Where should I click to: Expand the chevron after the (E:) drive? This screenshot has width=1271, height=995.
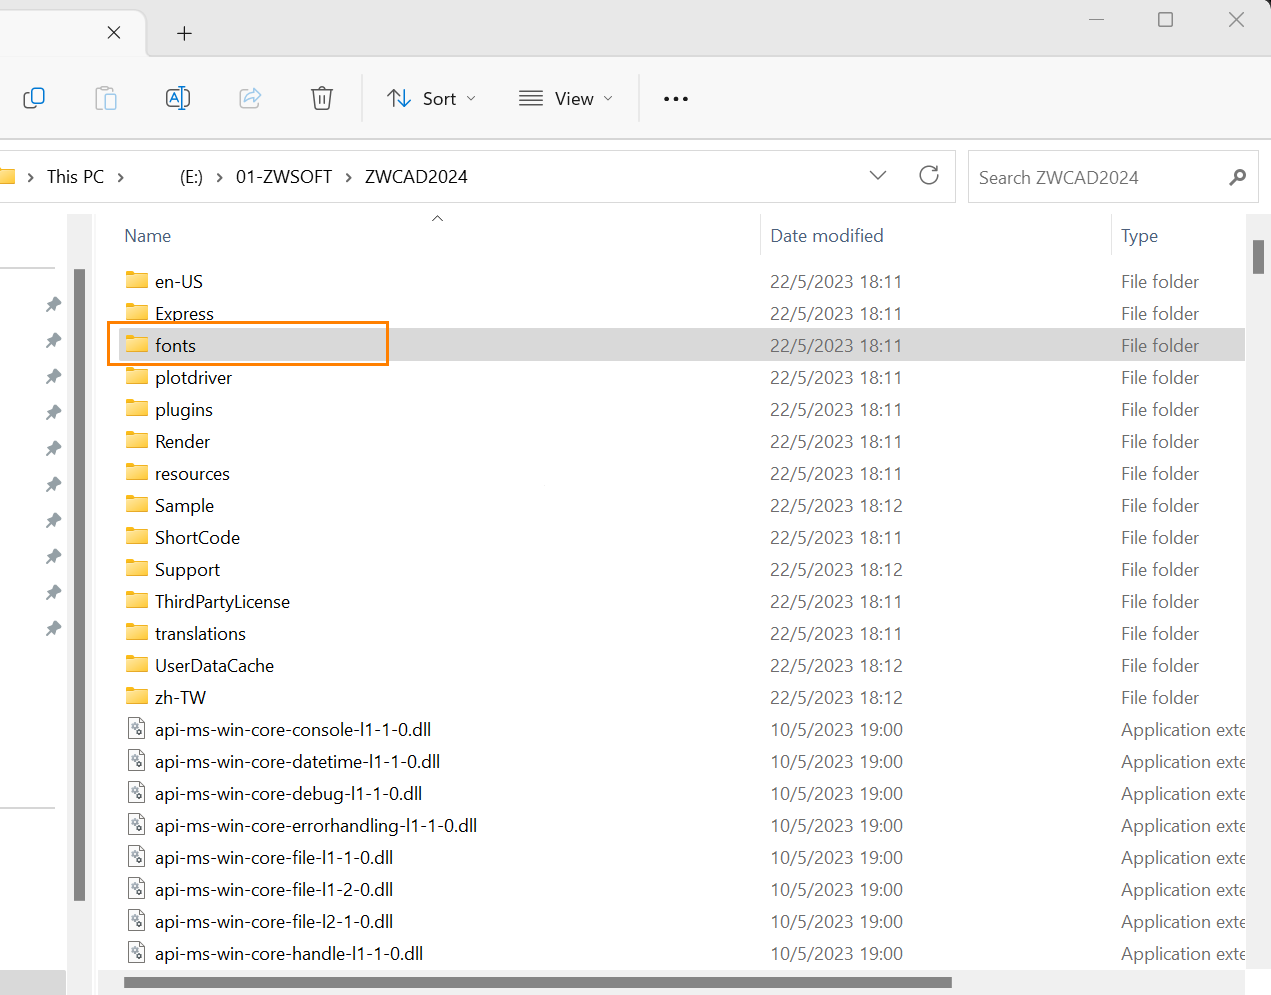click(x=219, y=177)
